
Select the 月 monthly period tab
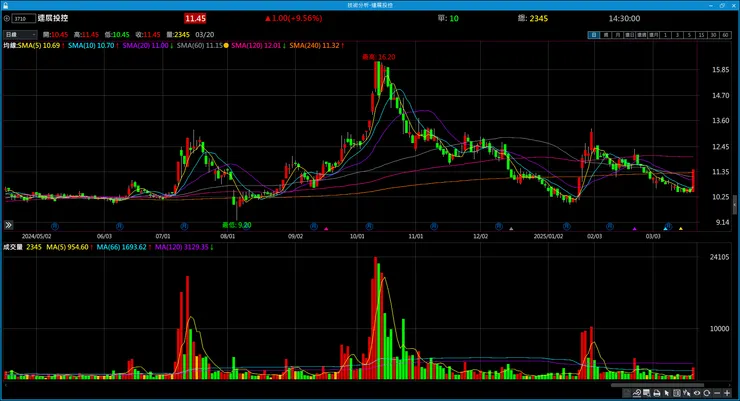click(x=617, y=35)
